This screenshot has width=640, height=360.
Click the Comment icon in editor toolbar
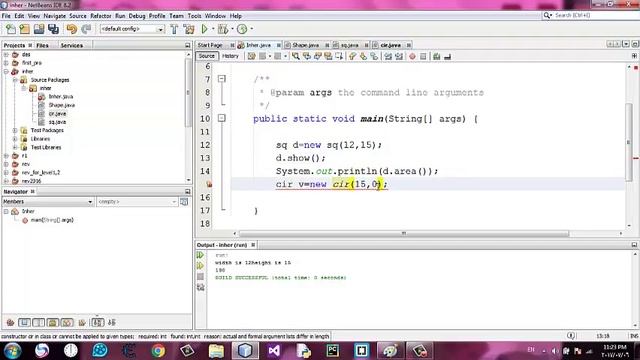436,56
